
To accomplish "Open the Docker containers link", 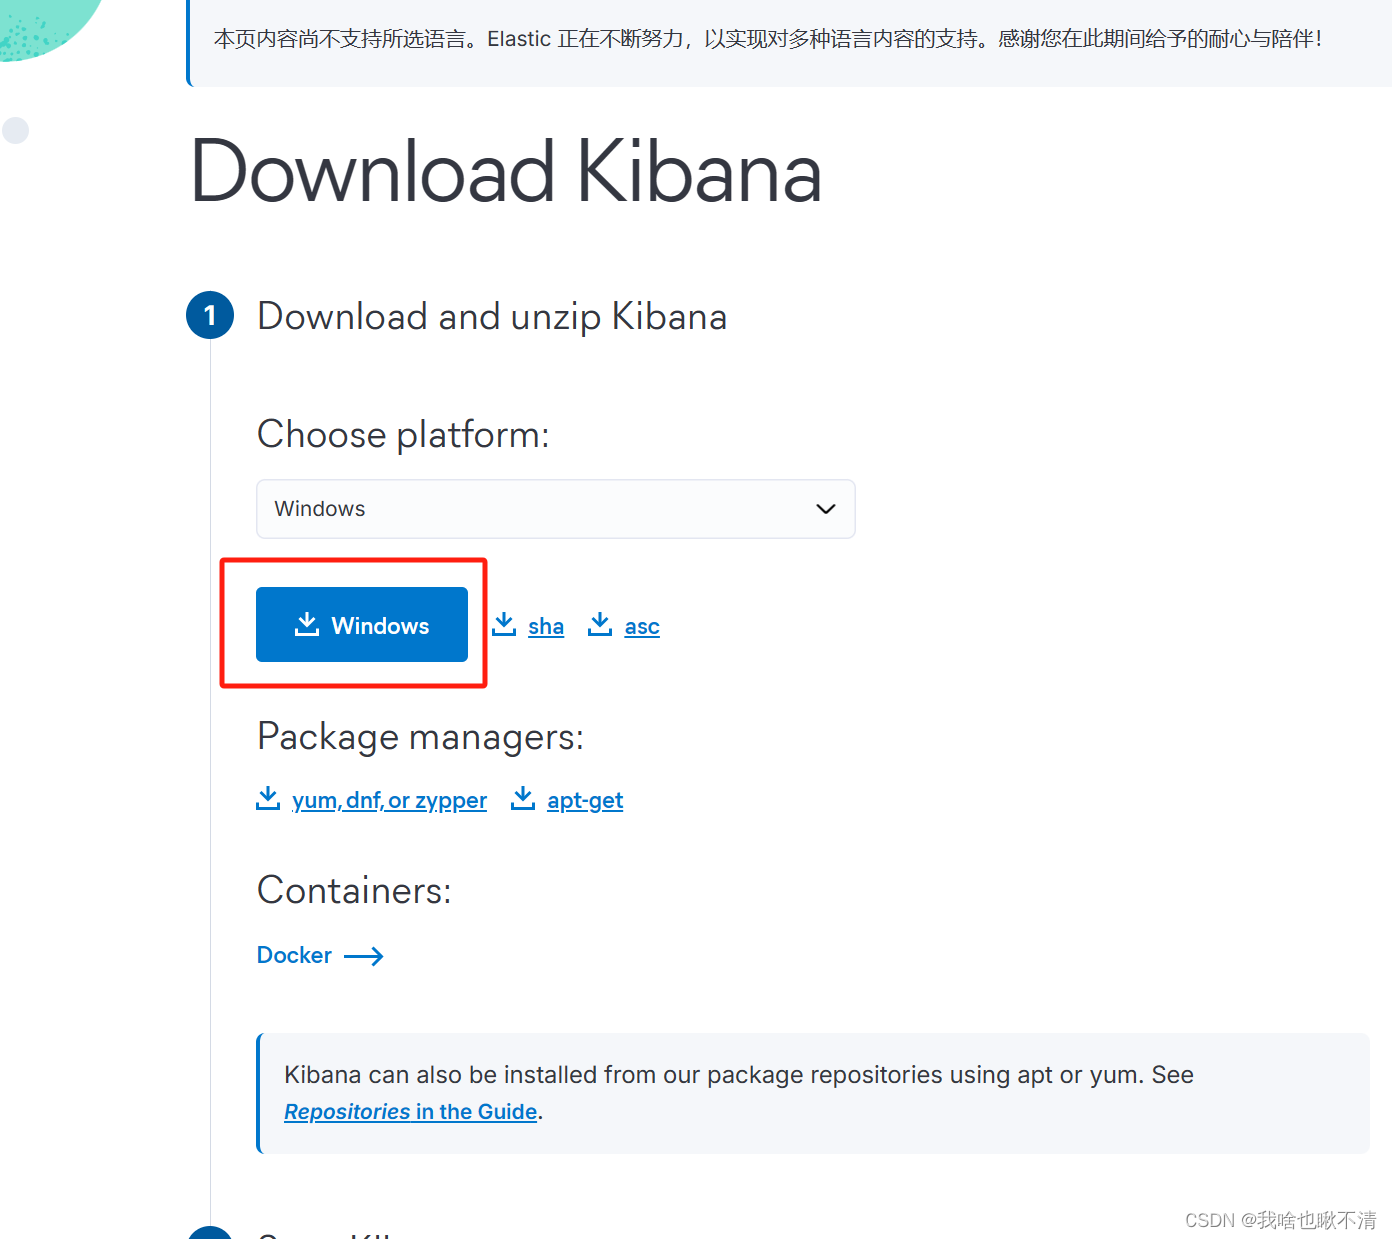I will (294, 955).
